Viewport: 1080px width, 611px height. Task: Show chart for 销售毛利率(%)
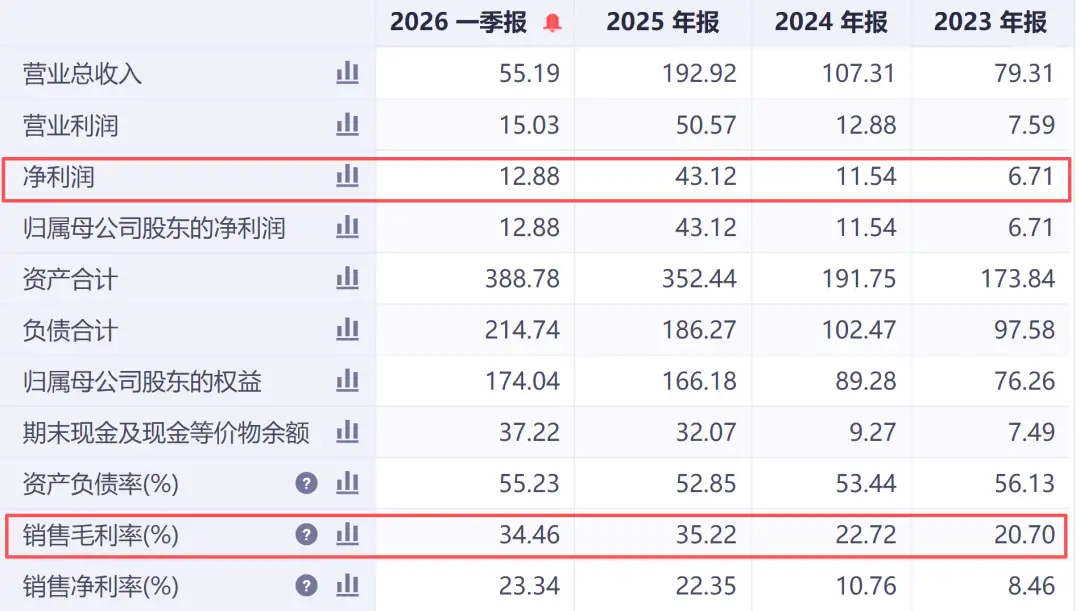point(347,534)
